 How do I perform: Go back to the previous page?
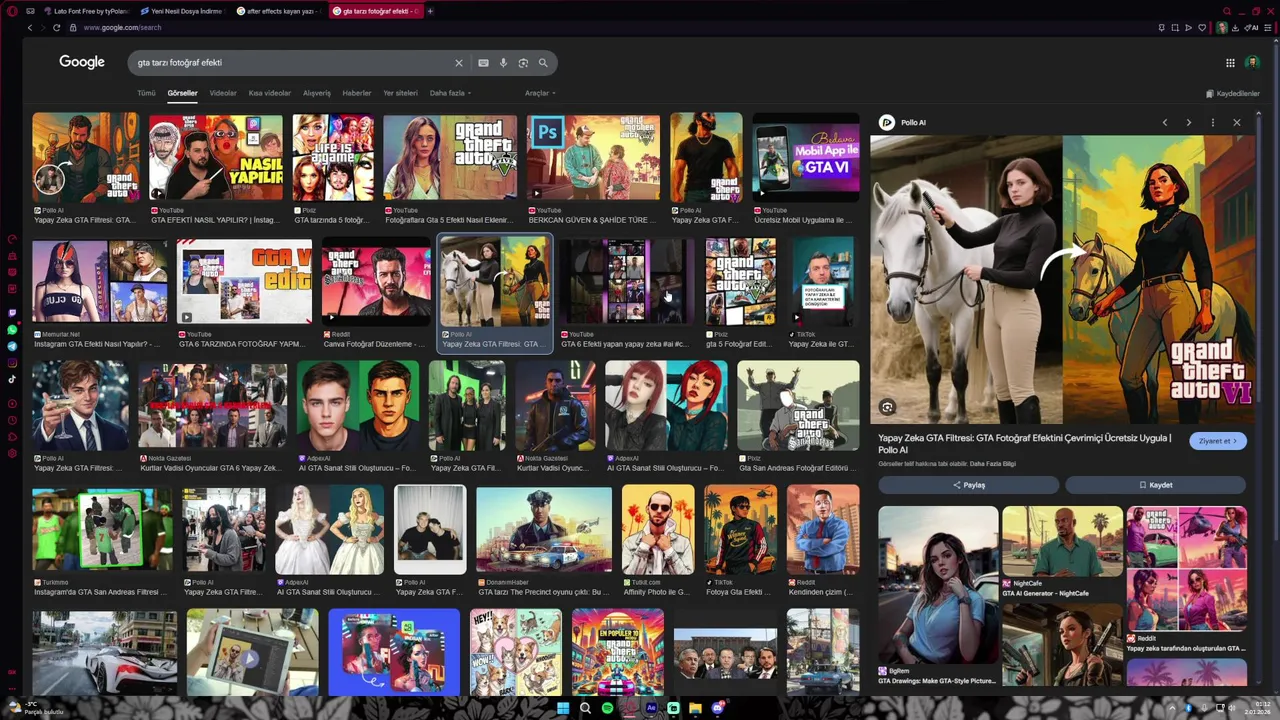pos(30,28)
